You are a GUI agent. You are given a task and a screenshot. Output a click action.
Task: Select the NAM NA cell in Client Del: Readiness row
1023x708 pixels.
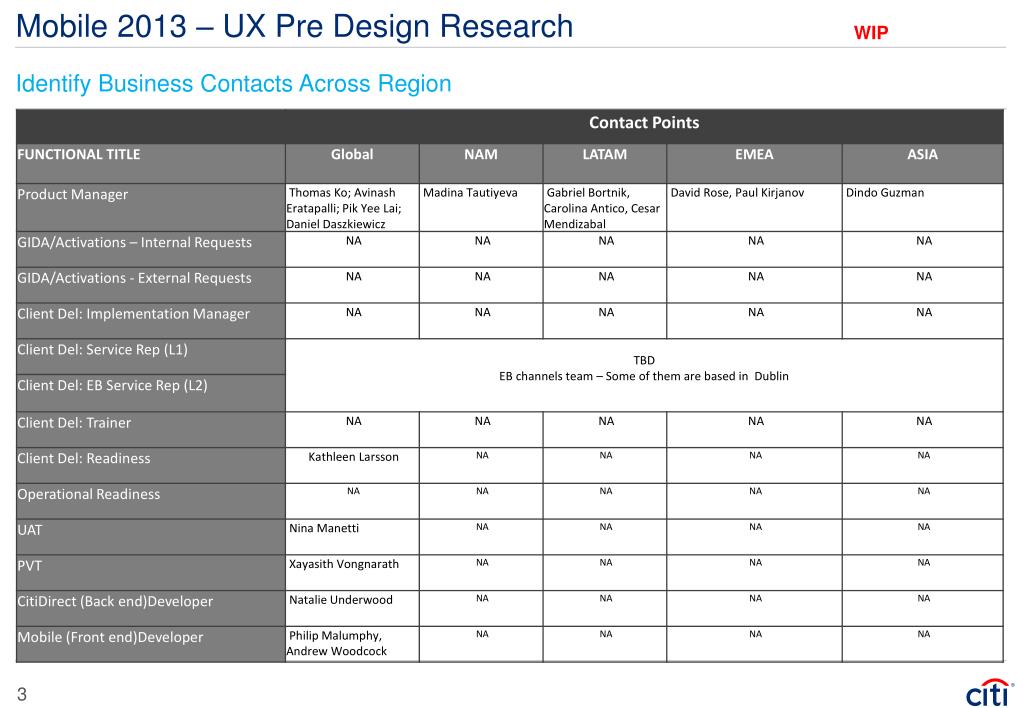(x=481, y=465)
